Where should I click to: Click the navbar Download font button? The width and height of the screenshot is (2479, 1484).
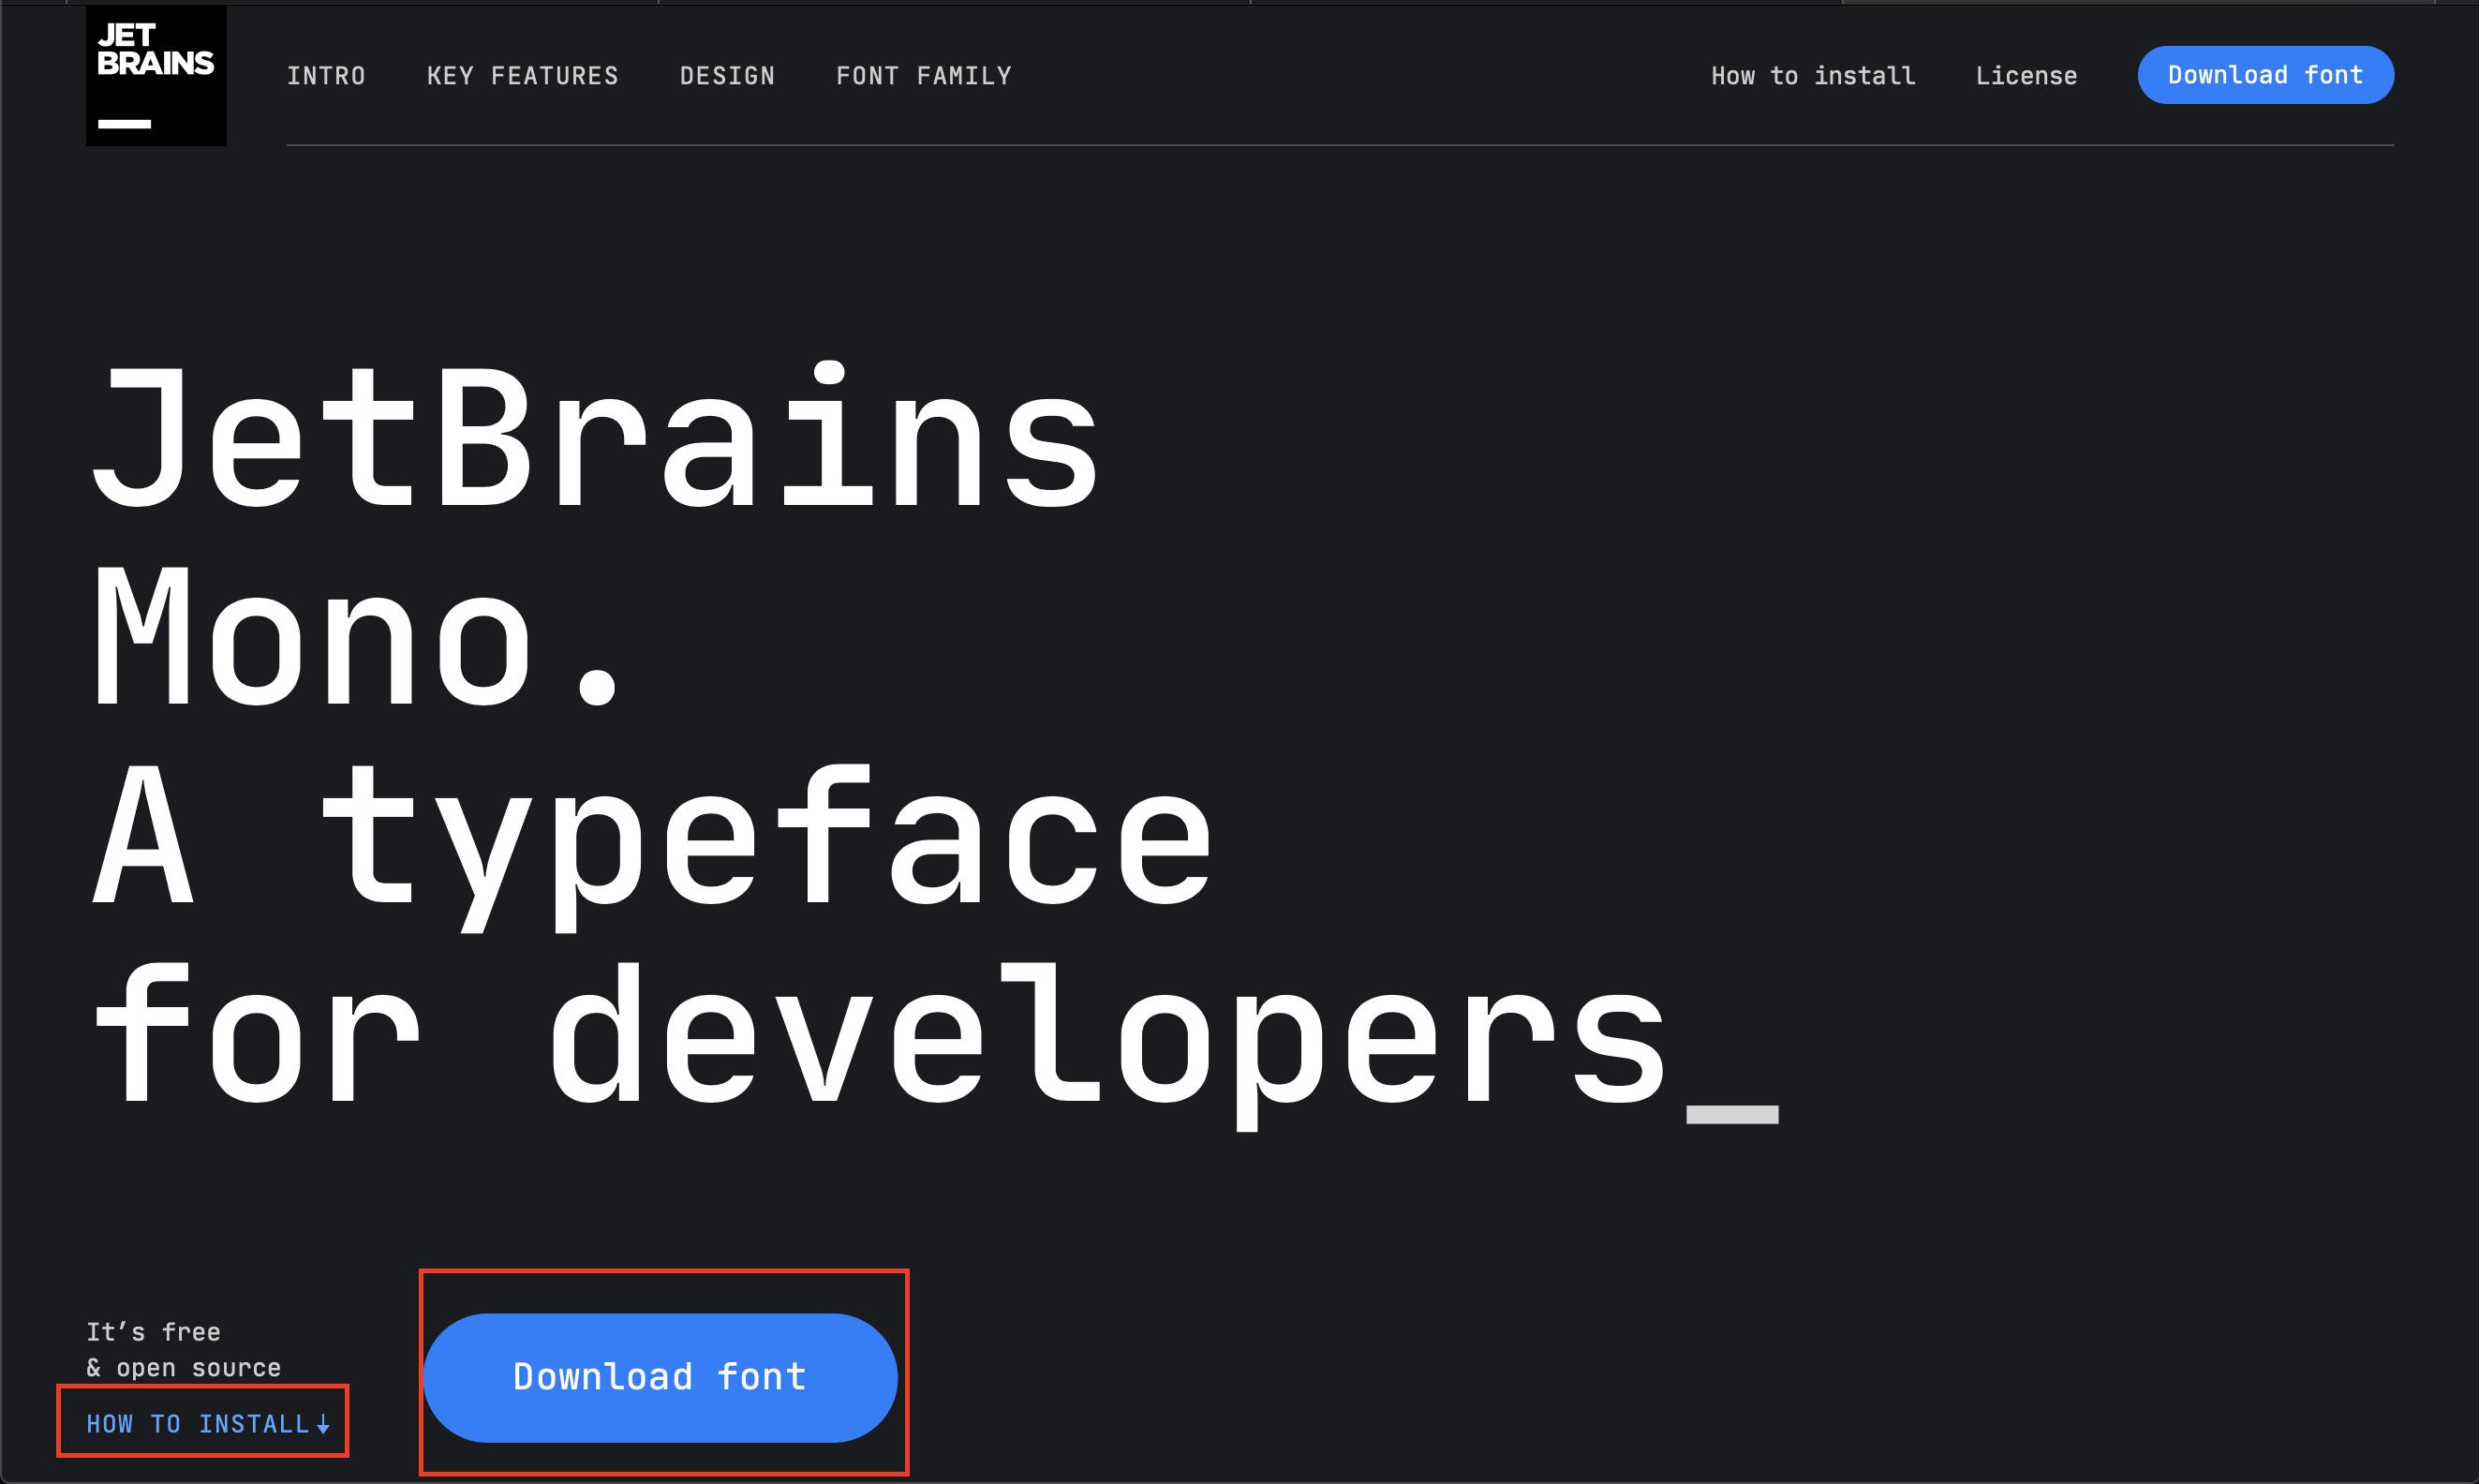tap(2265, 76)
